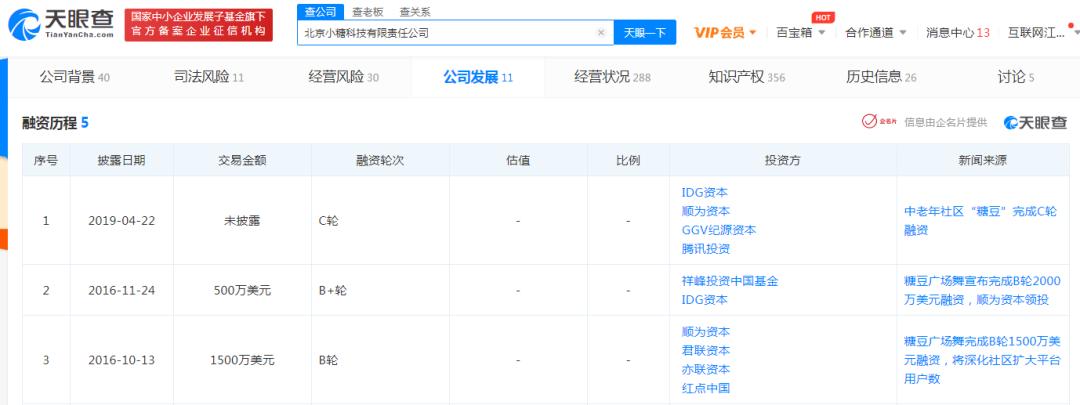1080x405 pixels.
Task: Click the 企名片 red check icon
Action: point(879,122)
